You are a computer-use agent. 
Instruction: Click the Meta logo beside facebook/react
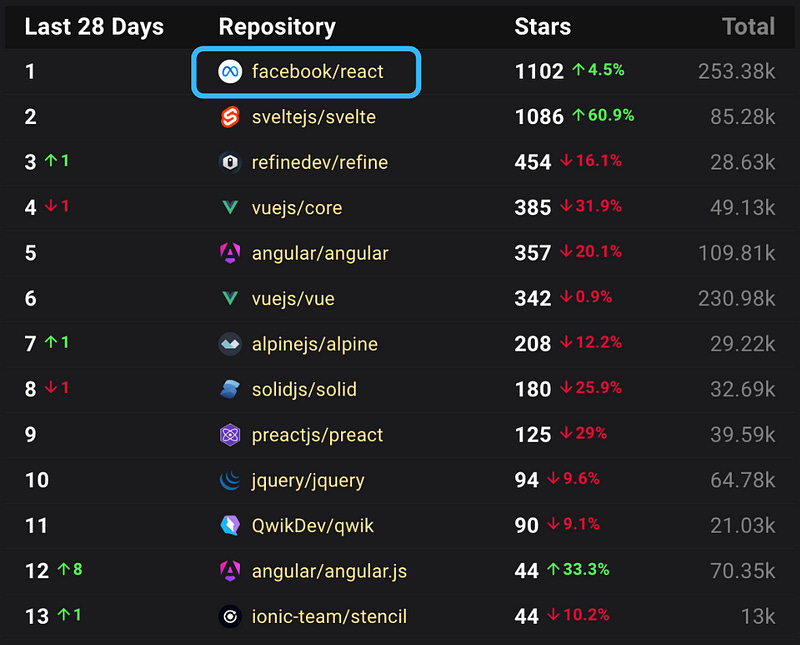pos(230,71)
